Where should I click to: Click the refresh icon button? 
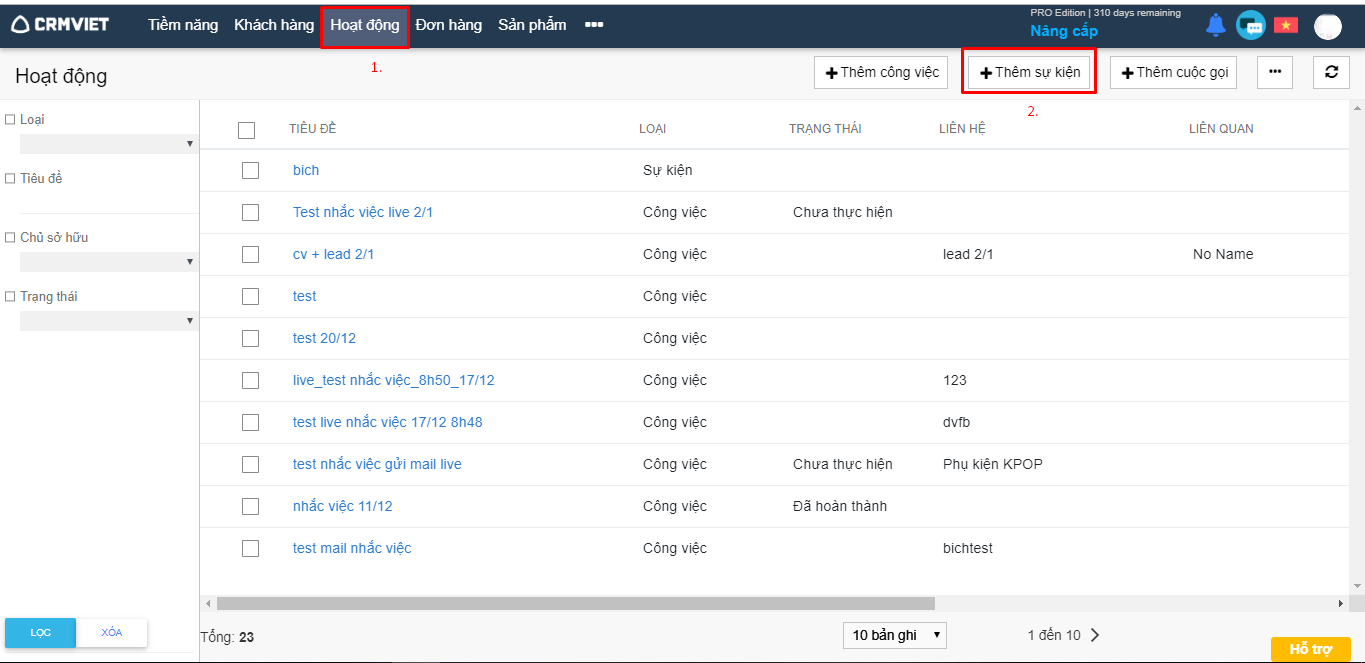1331,72
